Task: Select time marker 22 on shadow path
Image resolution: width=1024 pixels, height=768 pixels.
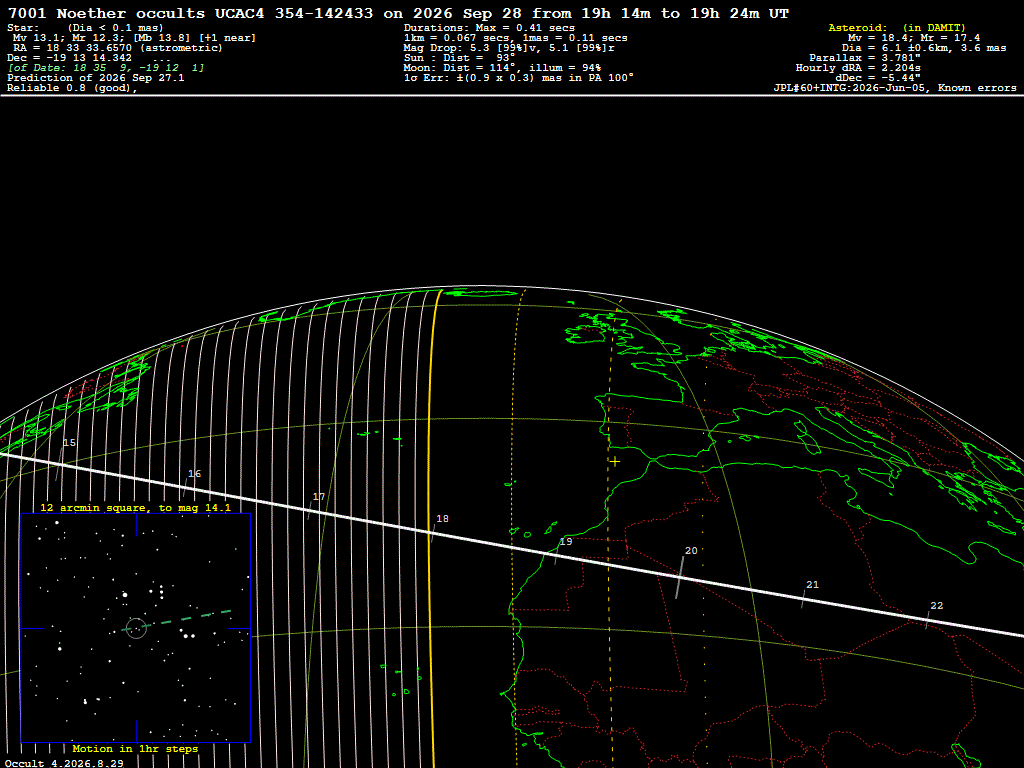Action: pos(936,605)
